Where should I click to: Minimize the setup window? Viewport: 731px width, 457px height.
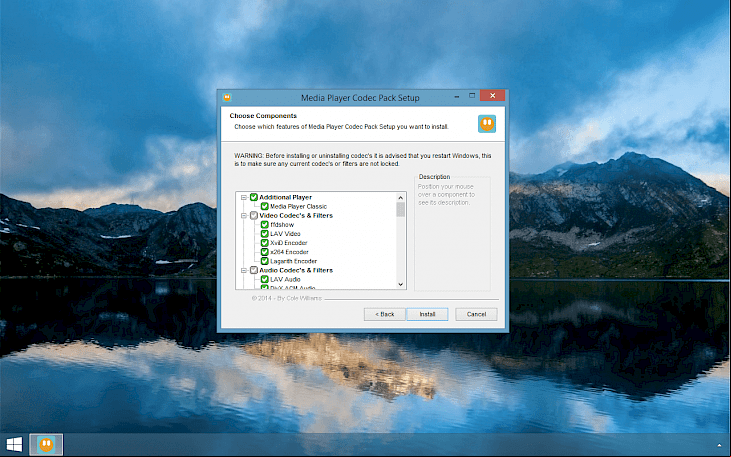(457, 96)
